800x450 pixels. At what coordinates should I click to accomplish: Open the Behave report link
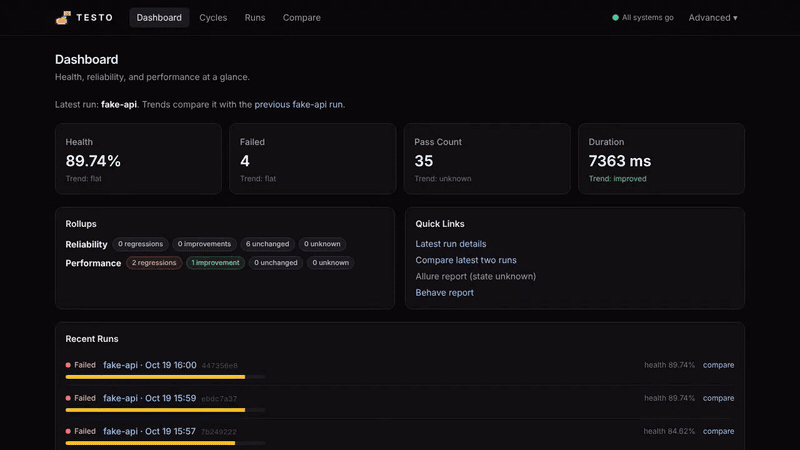(x=444, y=293)
